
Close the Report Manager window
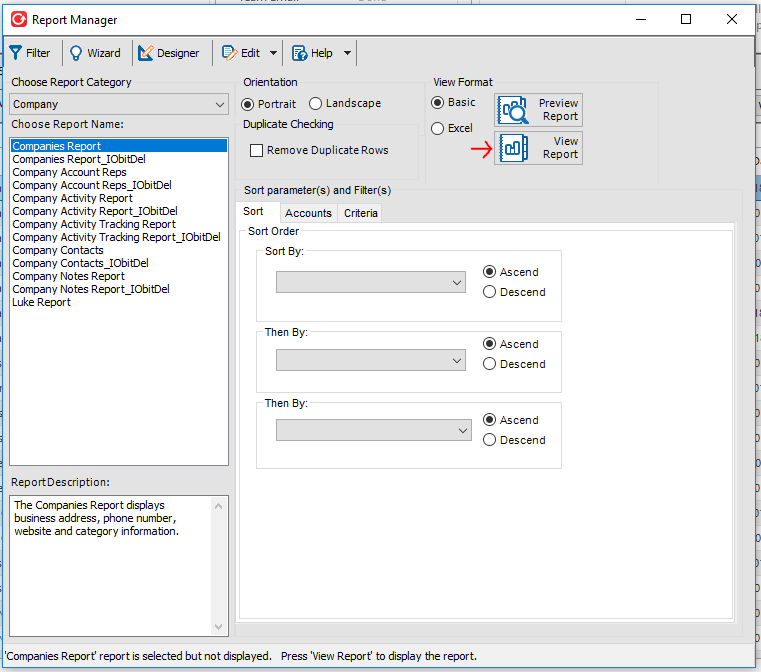coord(731,19)
